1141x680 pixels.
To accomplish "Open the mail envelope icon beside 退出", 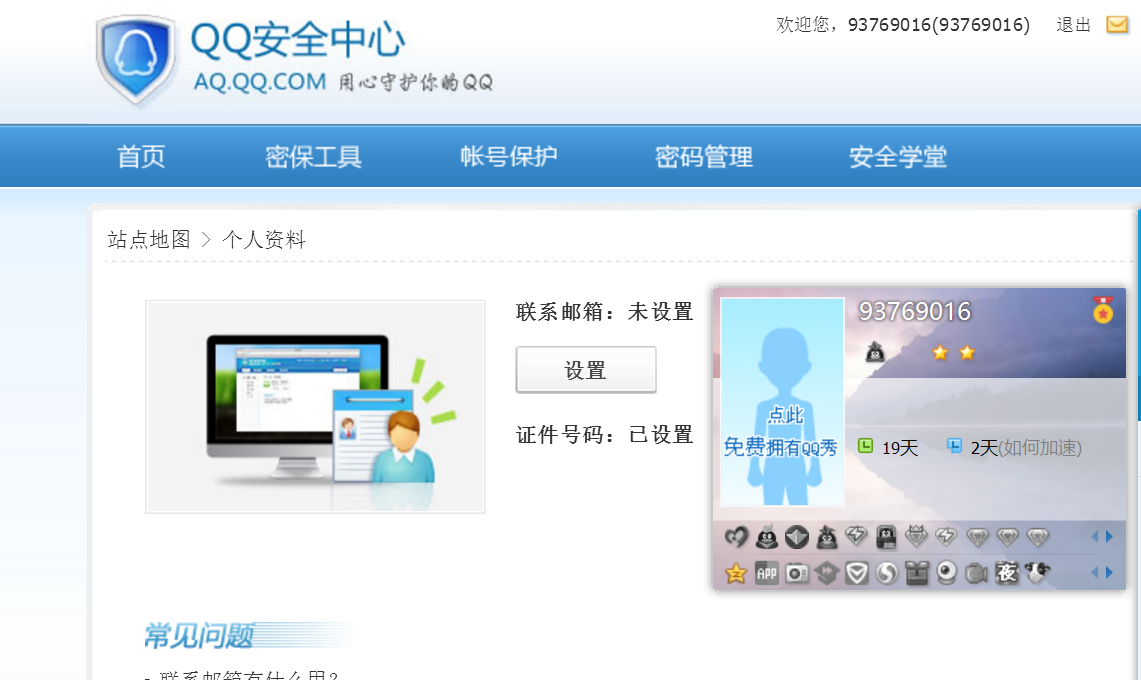I will tap(1117, 25).
